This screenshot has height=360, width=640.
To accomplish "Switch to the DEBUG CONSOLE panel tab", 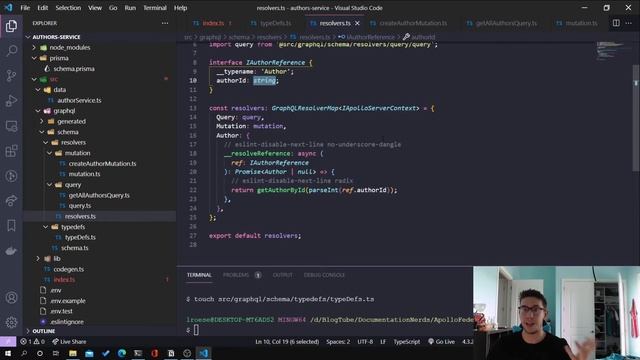I will coord(324,275).
